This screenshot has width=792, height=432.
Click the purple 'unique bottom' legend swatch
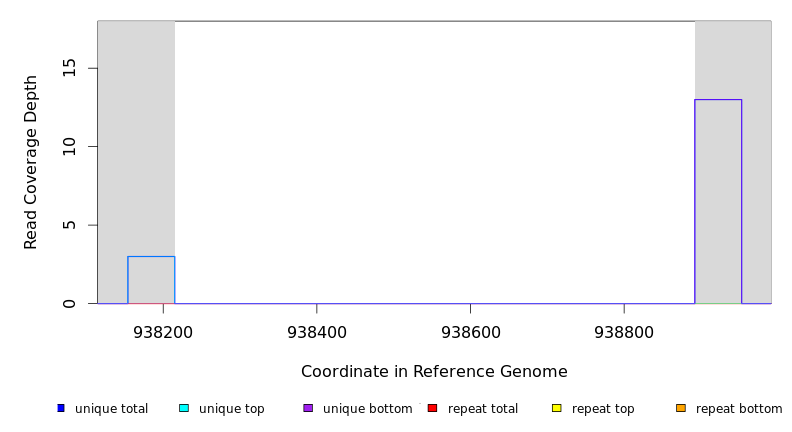click(308, 408)
